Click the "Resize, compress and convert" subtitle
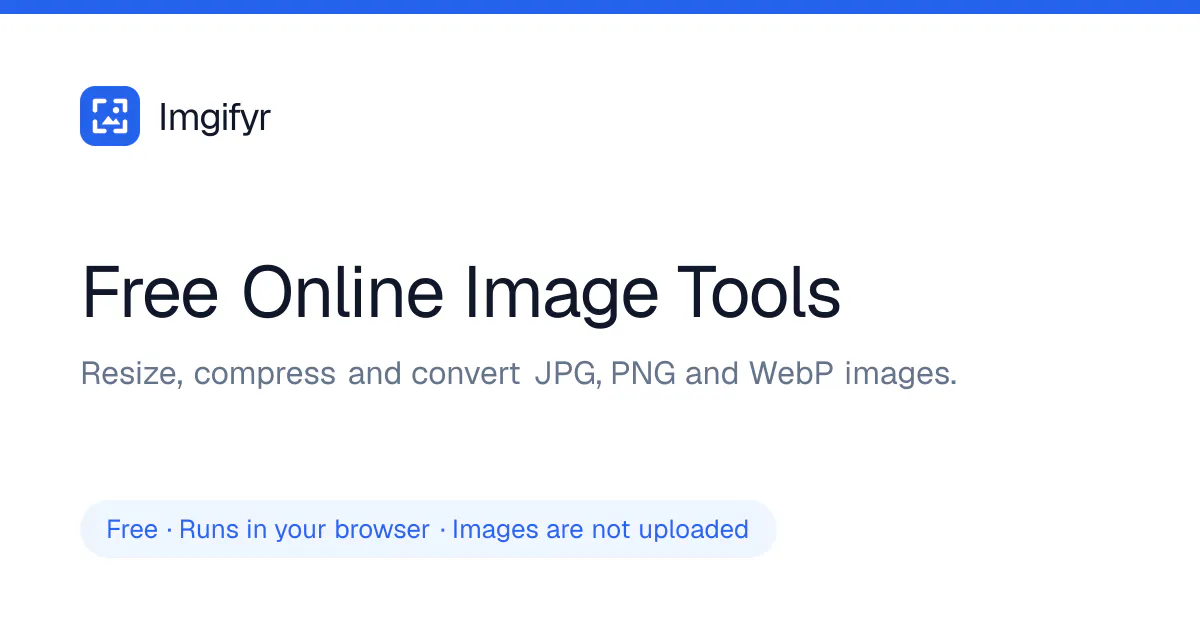Screen dimensions: 1200x630 pyautogui.click(x=519, y=374)
